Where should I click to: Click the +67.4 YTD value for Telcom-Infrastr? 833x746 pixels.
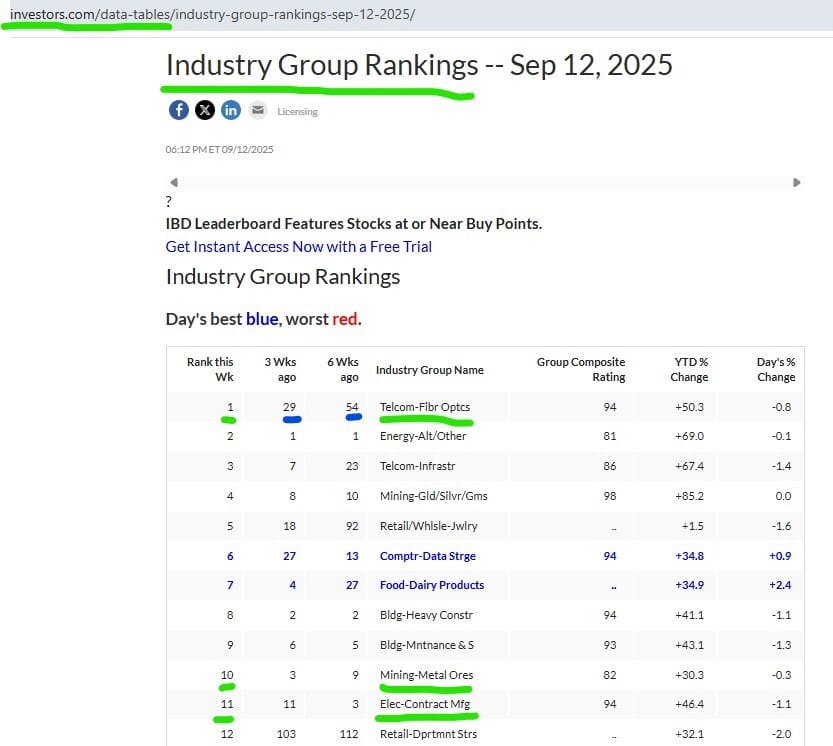[x=690, y=466]
